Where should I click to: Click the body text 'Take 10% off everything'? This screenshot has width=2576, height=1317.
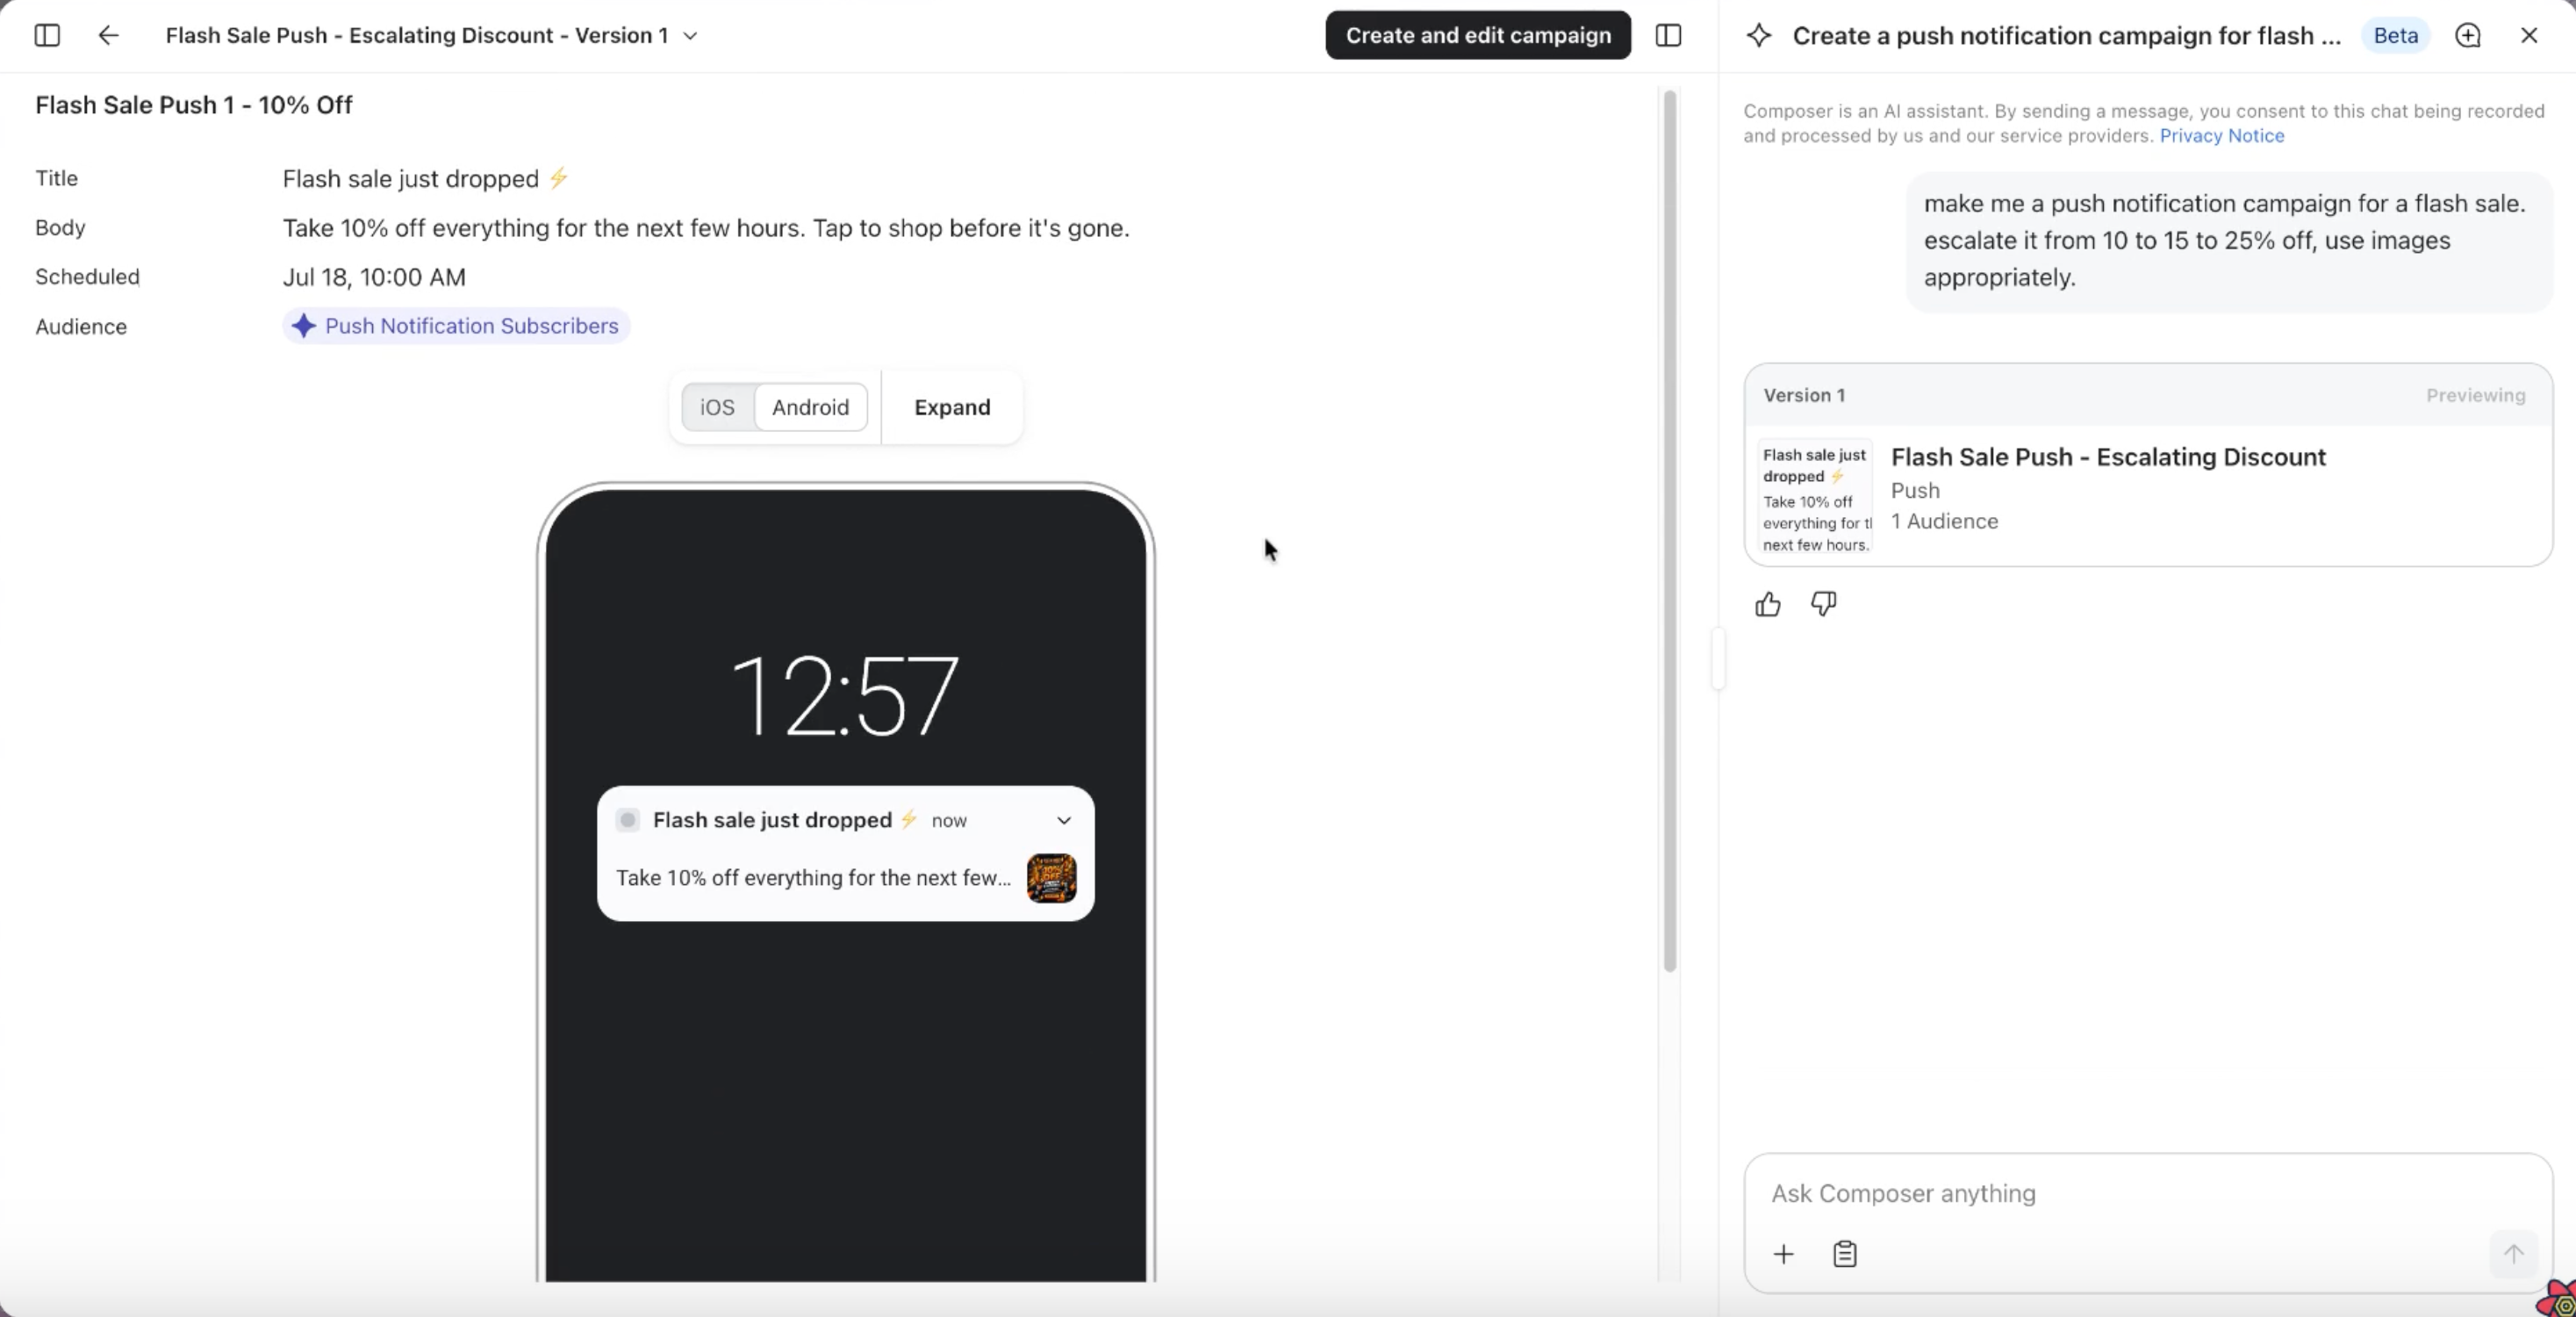705,228
